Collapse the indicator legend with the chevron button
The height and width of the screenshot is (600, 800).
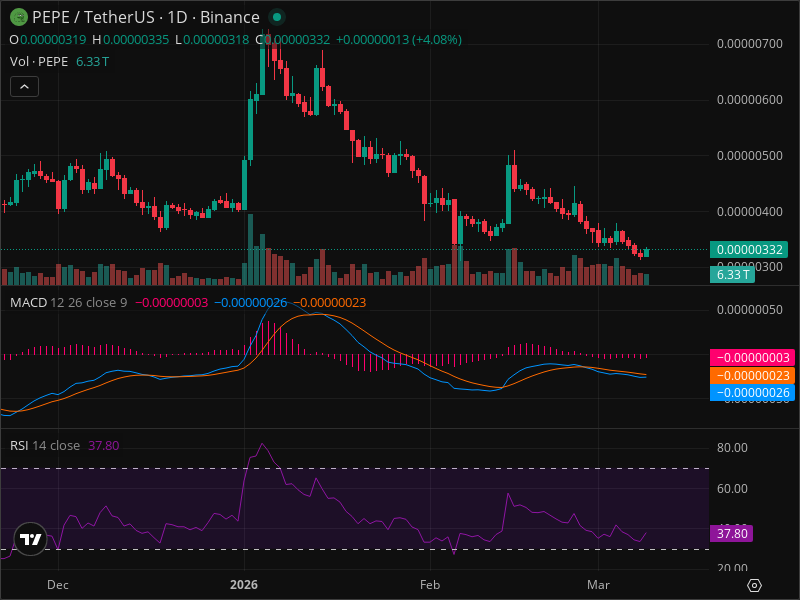click(x=24, y=87)
